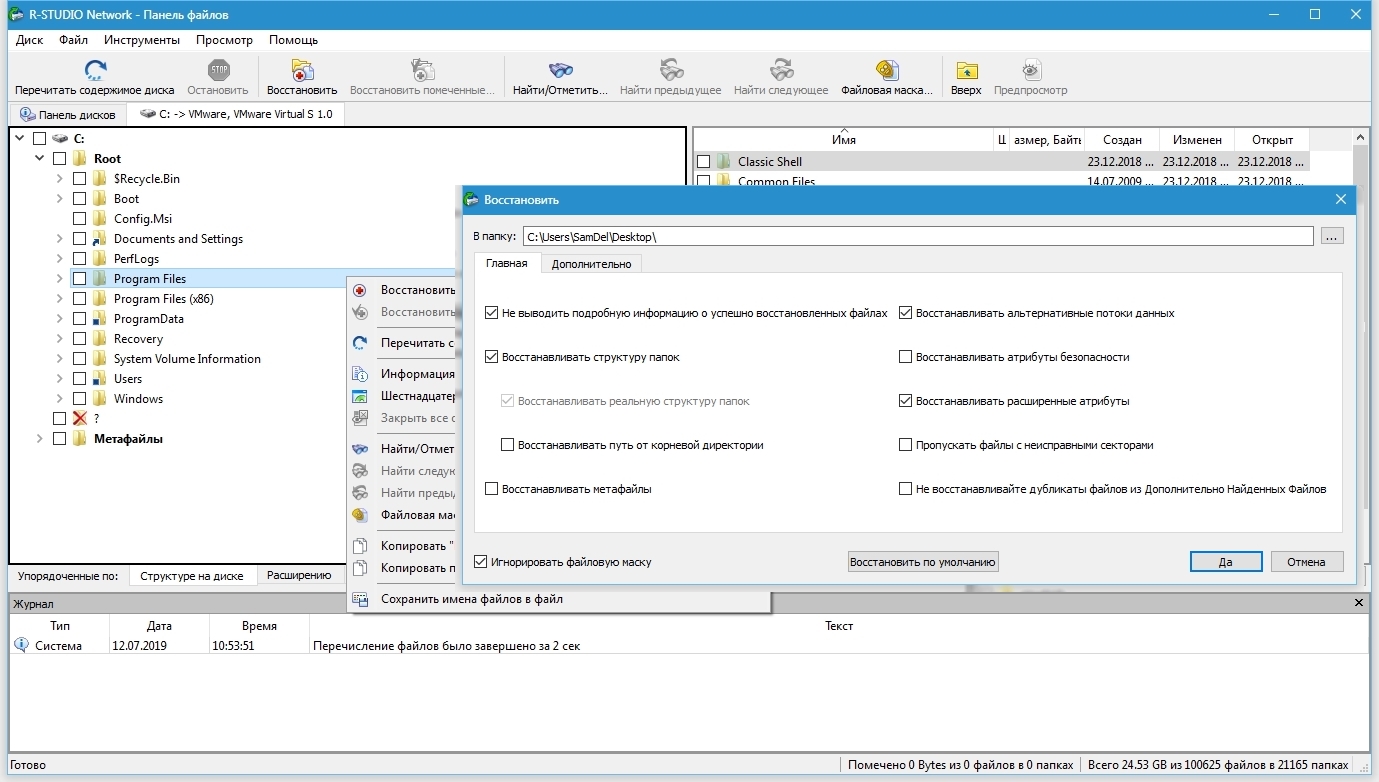This screenshot has width=1379, height=782.
Task: Click the Documents and Settings shortcut icon
Action: coord(100,238)
